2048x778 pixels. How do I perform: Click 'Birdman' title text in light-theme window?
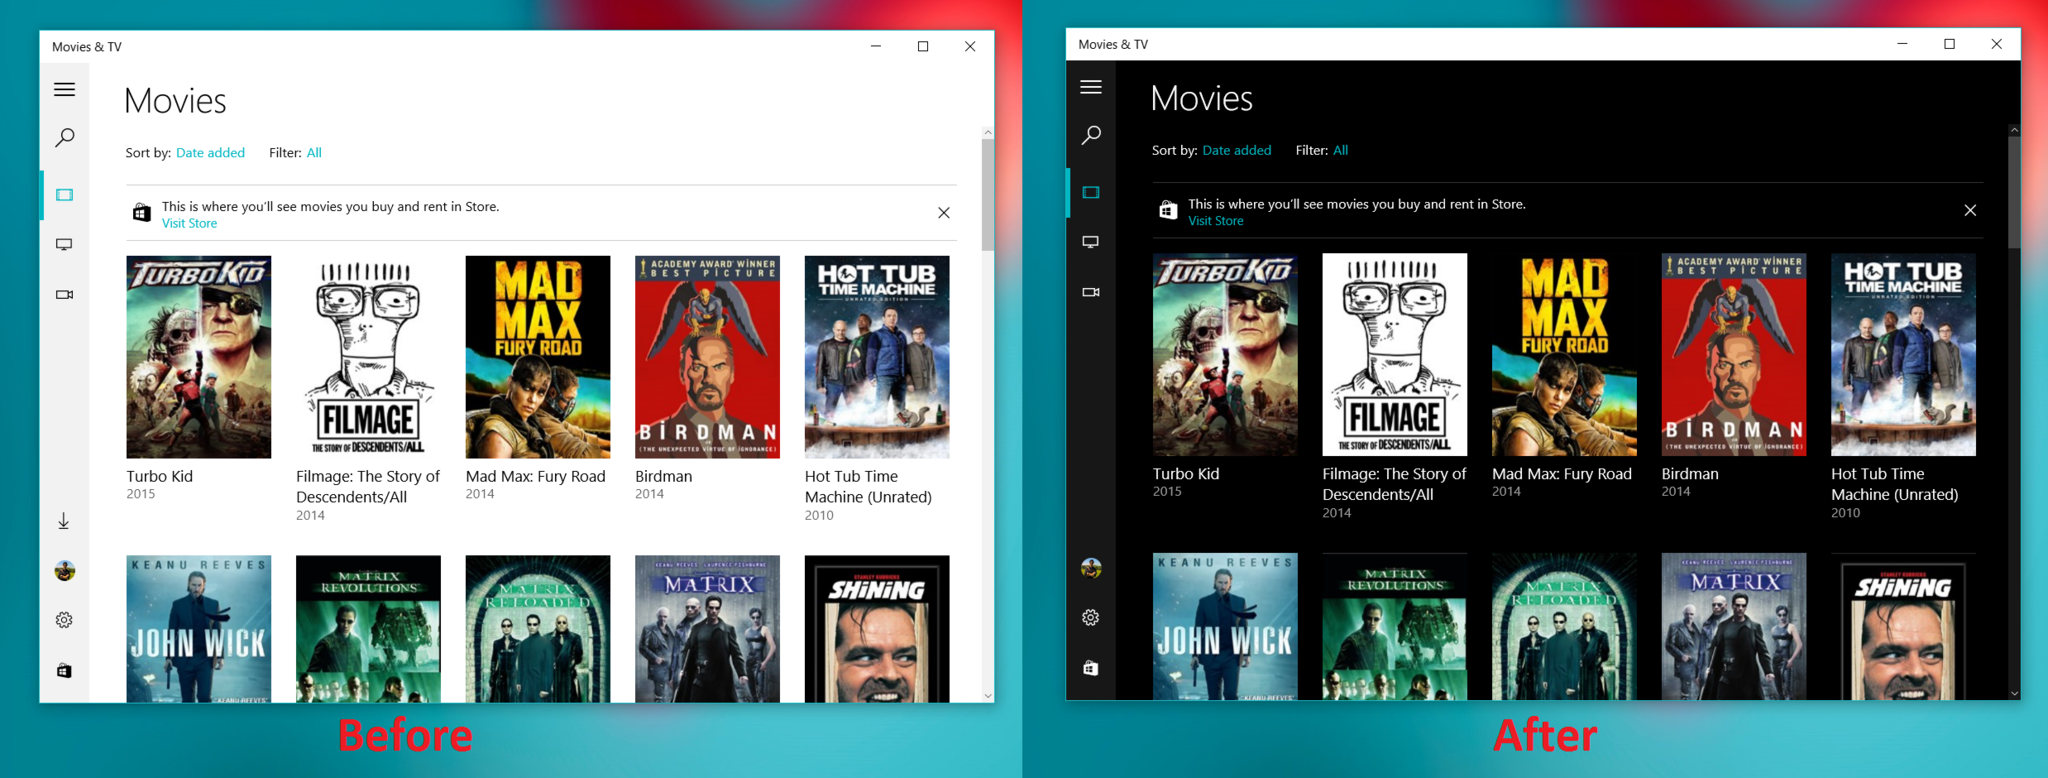(664, 476)
